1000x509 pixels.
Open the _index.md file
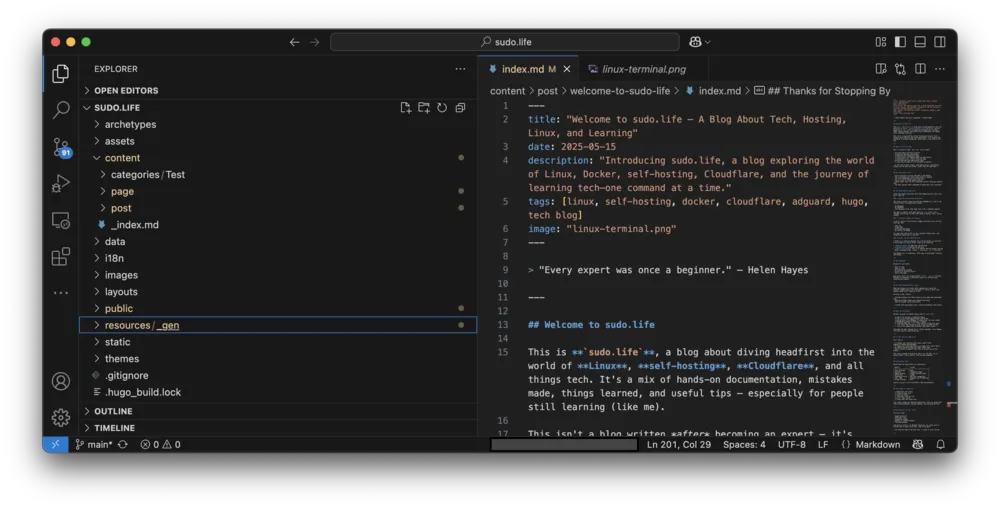click(x=278, y=225)
